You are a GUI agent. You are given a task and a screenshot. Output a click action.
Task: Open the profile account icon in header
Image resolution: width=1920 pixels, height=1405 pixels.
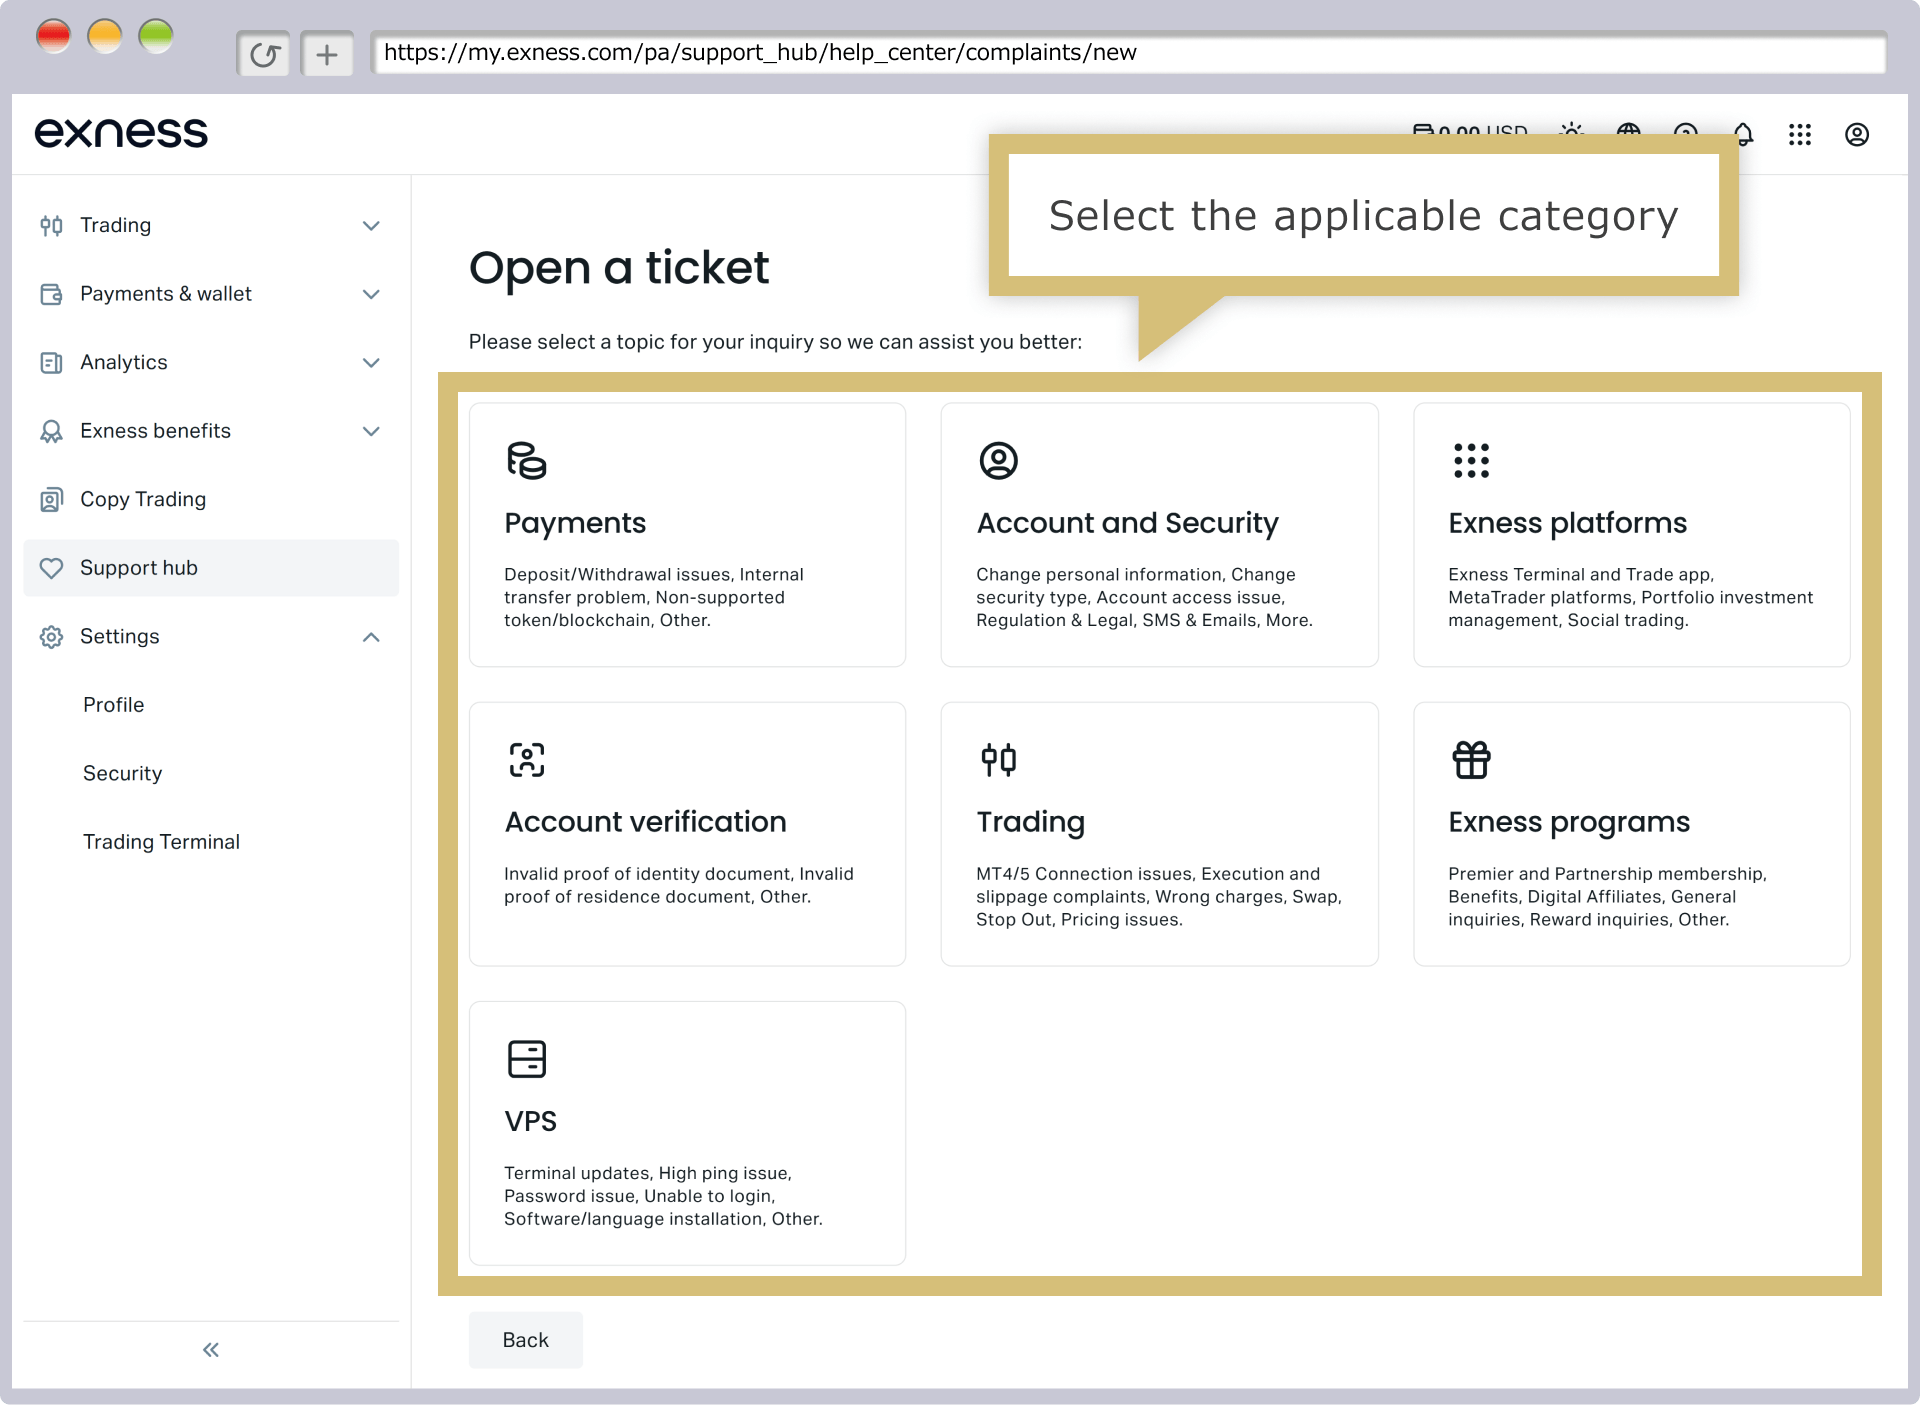[1856, 135]
